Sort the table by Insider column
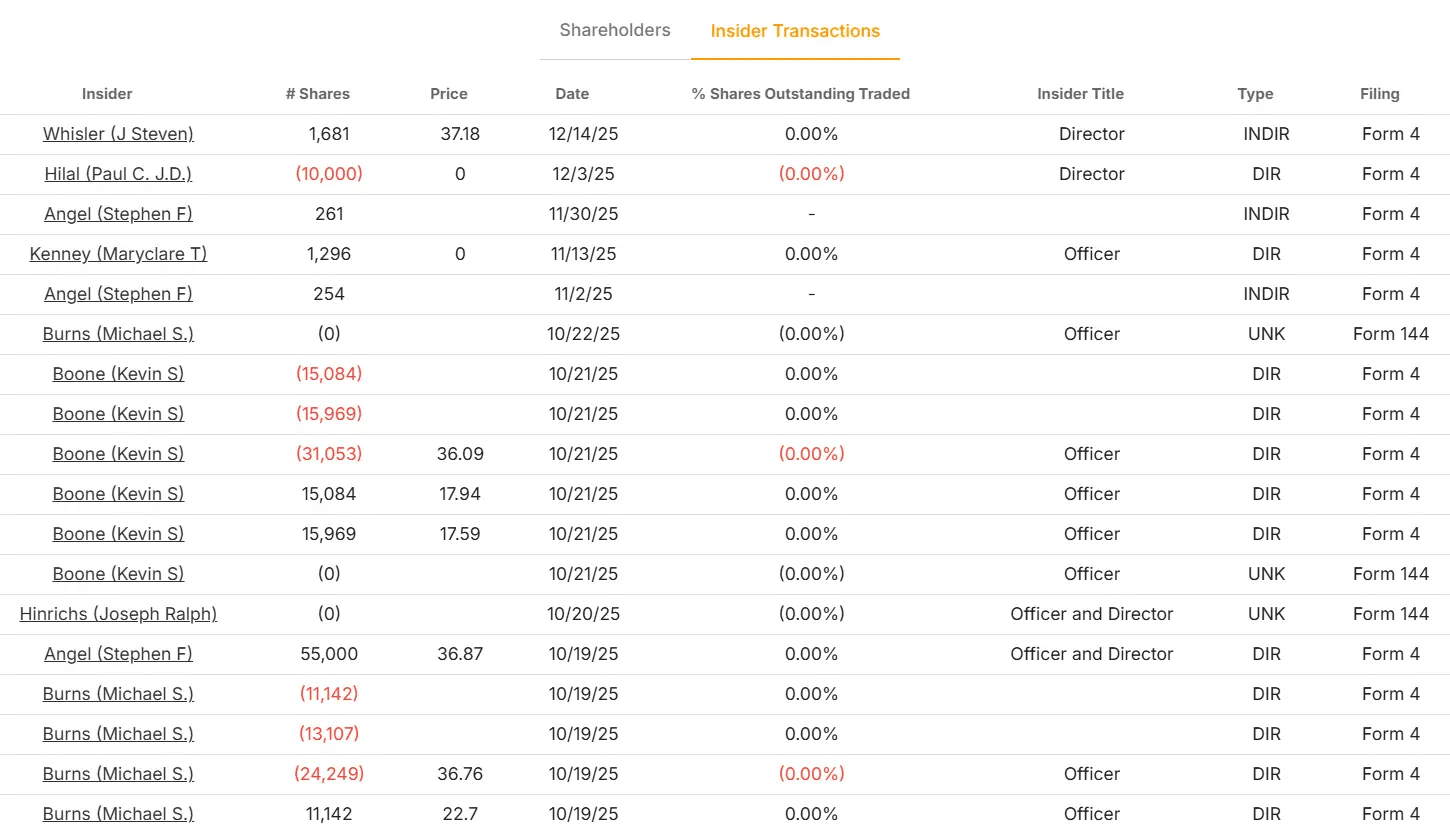Screen dimensions: 1450x830 point(107,94)
